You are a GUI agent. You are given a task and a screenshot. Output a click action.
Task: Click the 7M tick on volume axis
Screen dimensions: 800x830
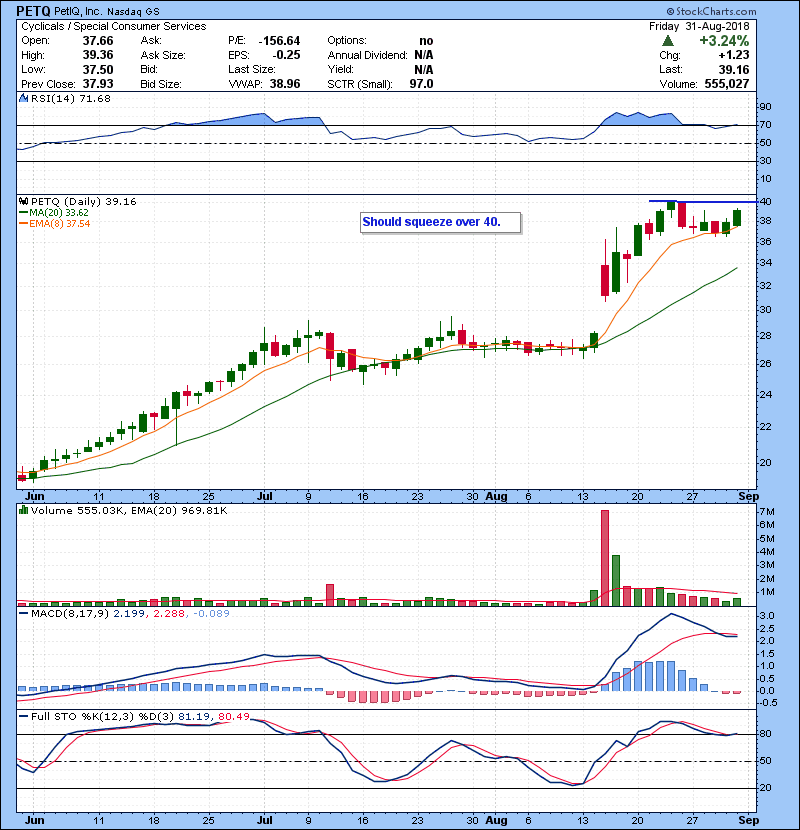pos(767,512)
